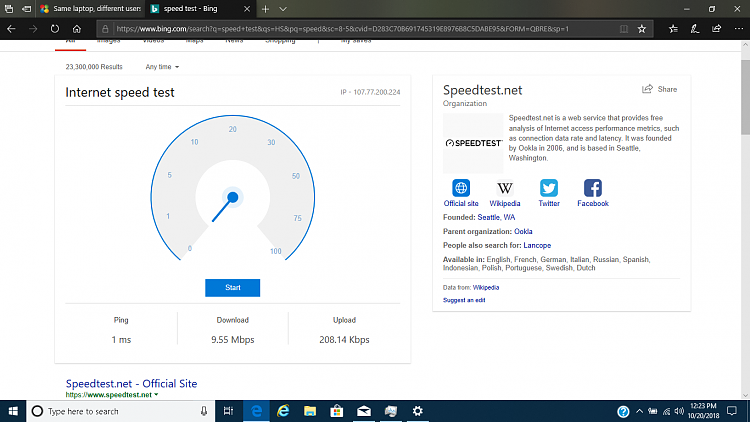
Task: Open Microsoft Edge from the taskbar
Action: [256, 411]
